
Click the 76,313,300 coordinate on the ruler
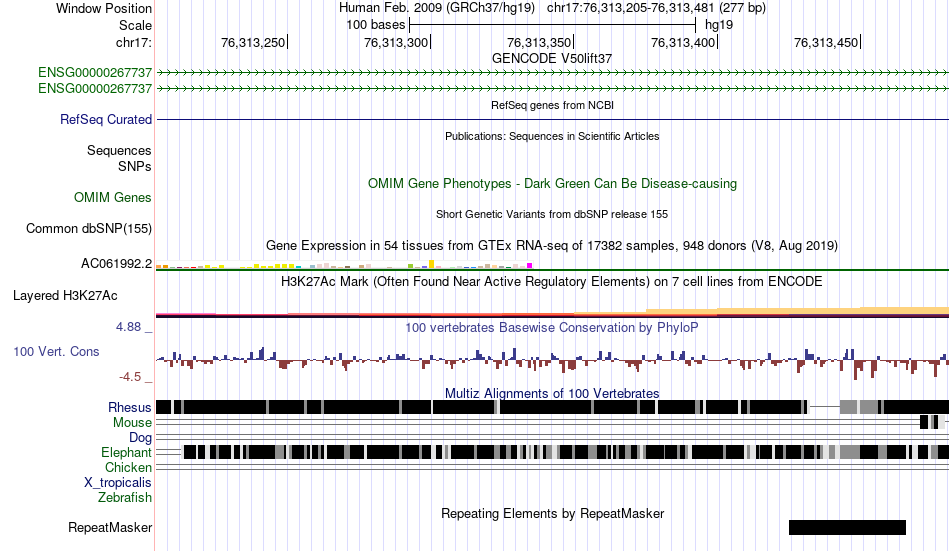396,42
